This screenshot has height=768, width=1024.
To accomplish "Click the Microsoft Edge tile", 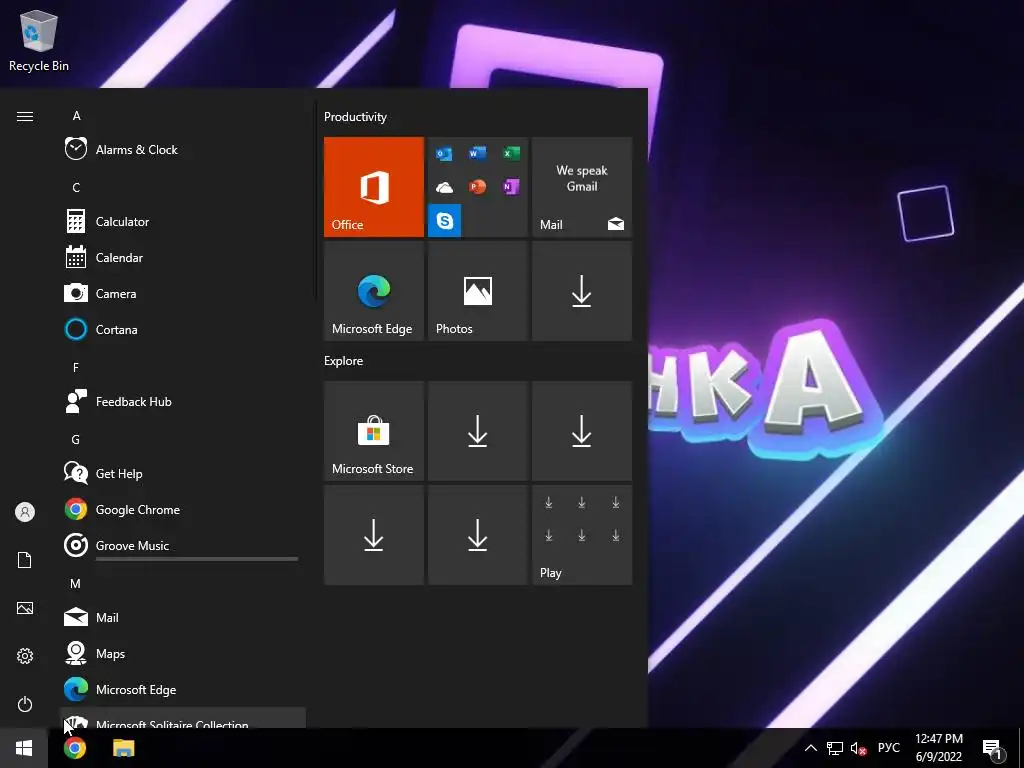I will pos(374,291).
